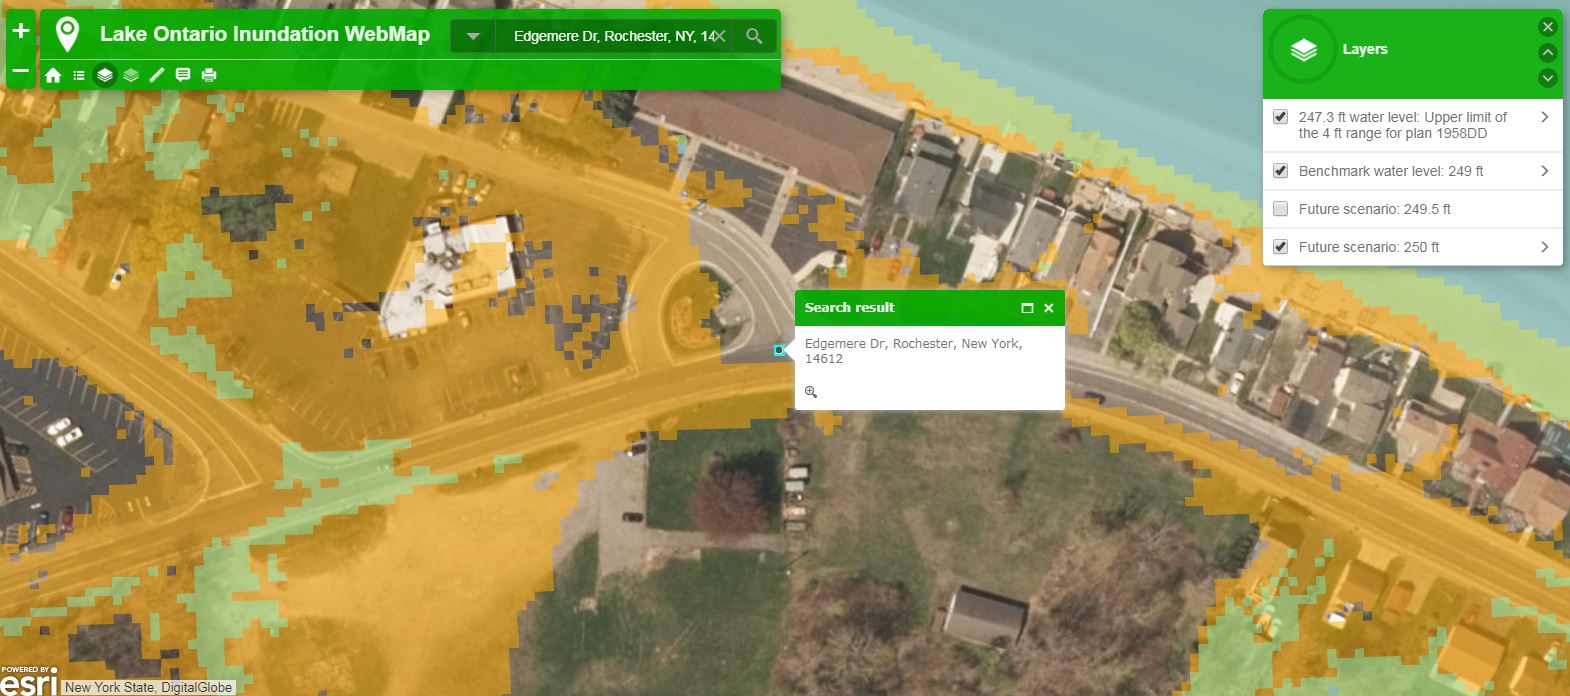Expand Benchmark water level layer details
Viewport: 1570px width, 696px height.
click(x=1544, y=171)
